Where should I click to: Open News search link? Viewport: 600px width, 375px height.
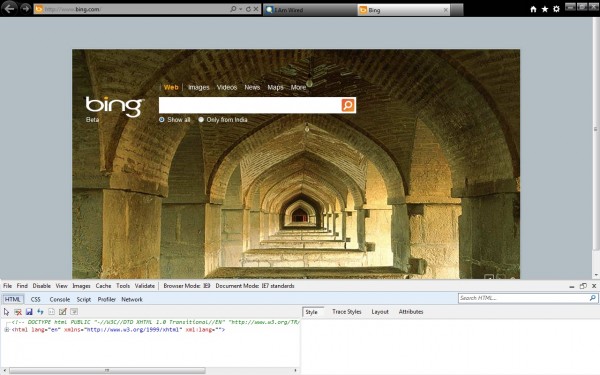(252, 87)
